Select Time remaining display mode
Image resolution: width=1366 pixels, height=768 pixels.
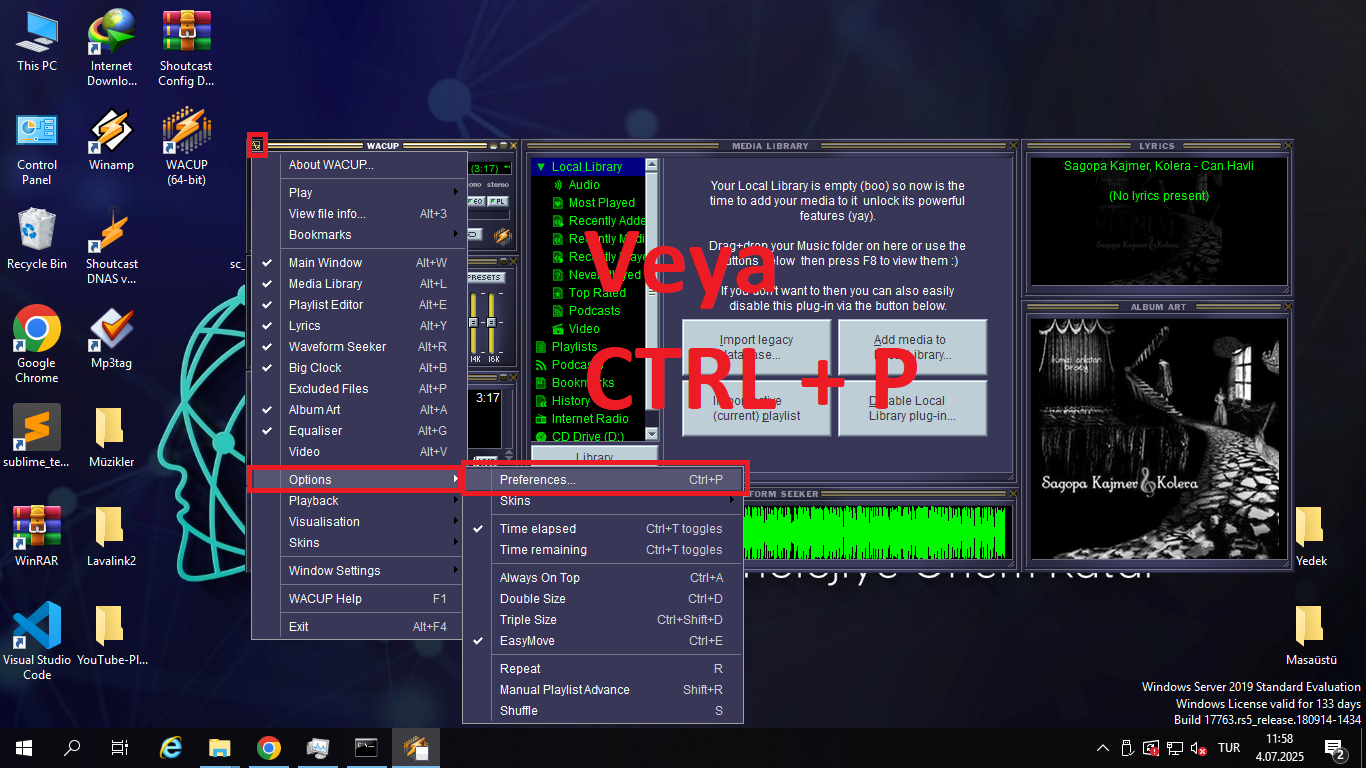603,550
